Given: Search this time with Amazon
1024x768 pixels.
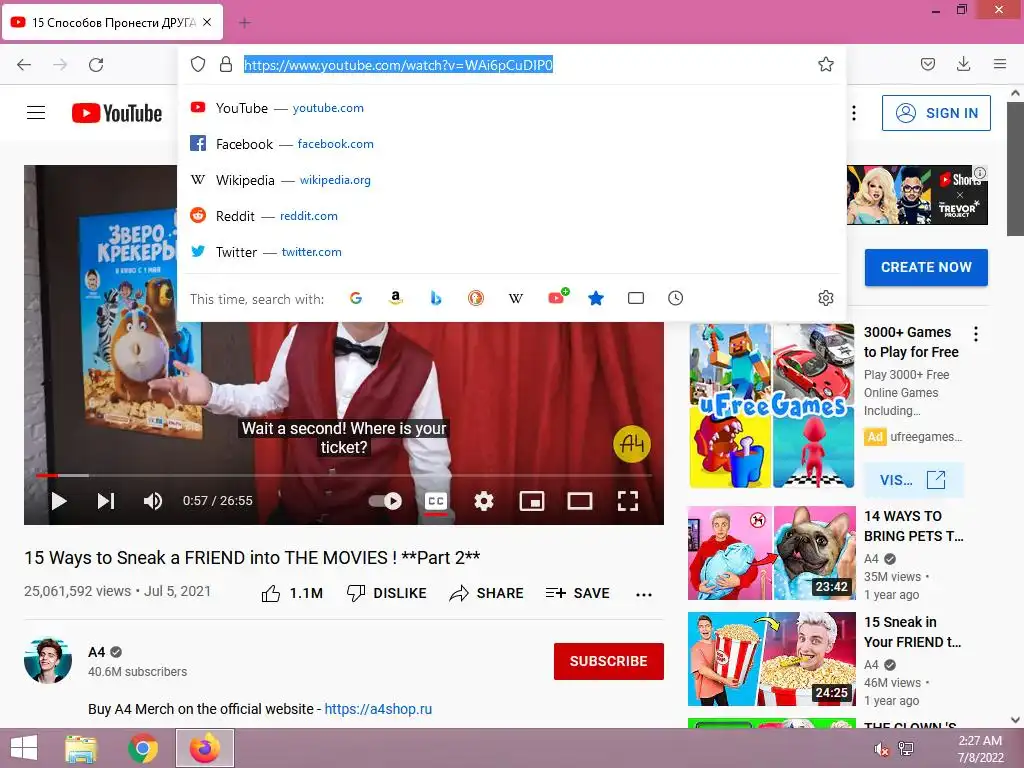Looking at the screenshot, I should tap(396, 298).
